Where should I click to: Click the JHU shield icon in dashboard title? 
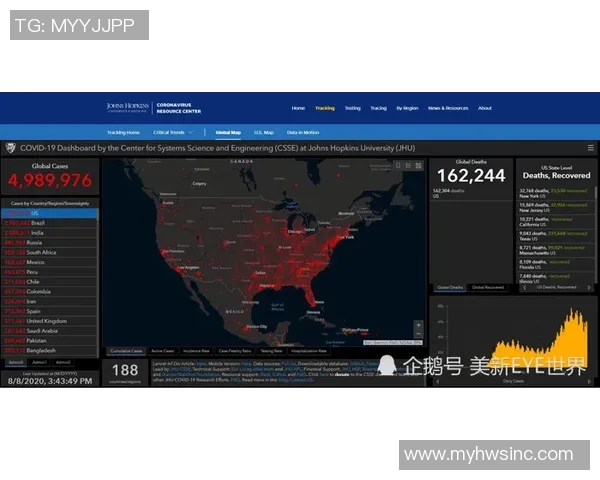[x=10, y=147]
